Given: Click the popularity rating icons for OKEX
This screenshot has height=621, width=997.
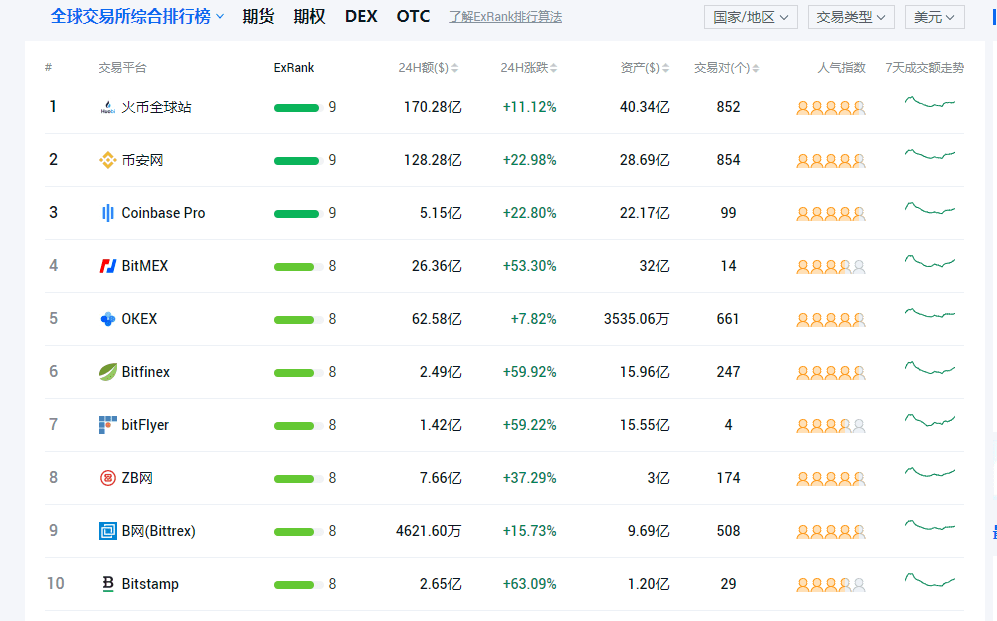Looking at the screenshot, I should click(831, 320).
